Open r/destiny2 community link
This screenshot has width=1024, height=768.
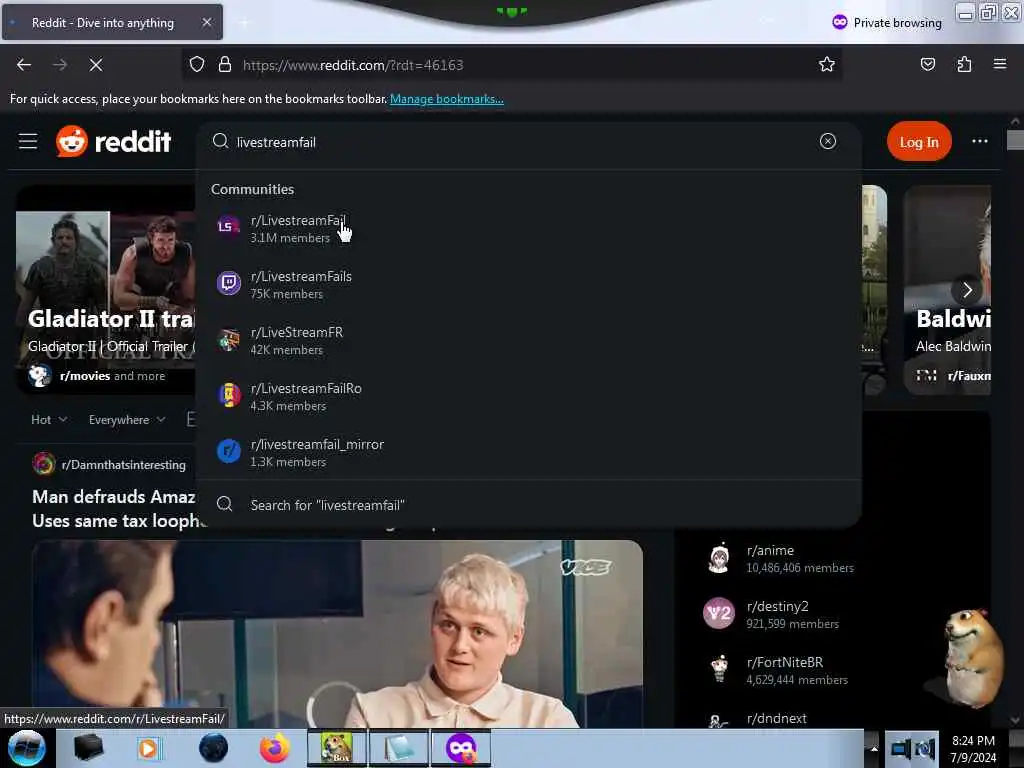coord(778,606)
